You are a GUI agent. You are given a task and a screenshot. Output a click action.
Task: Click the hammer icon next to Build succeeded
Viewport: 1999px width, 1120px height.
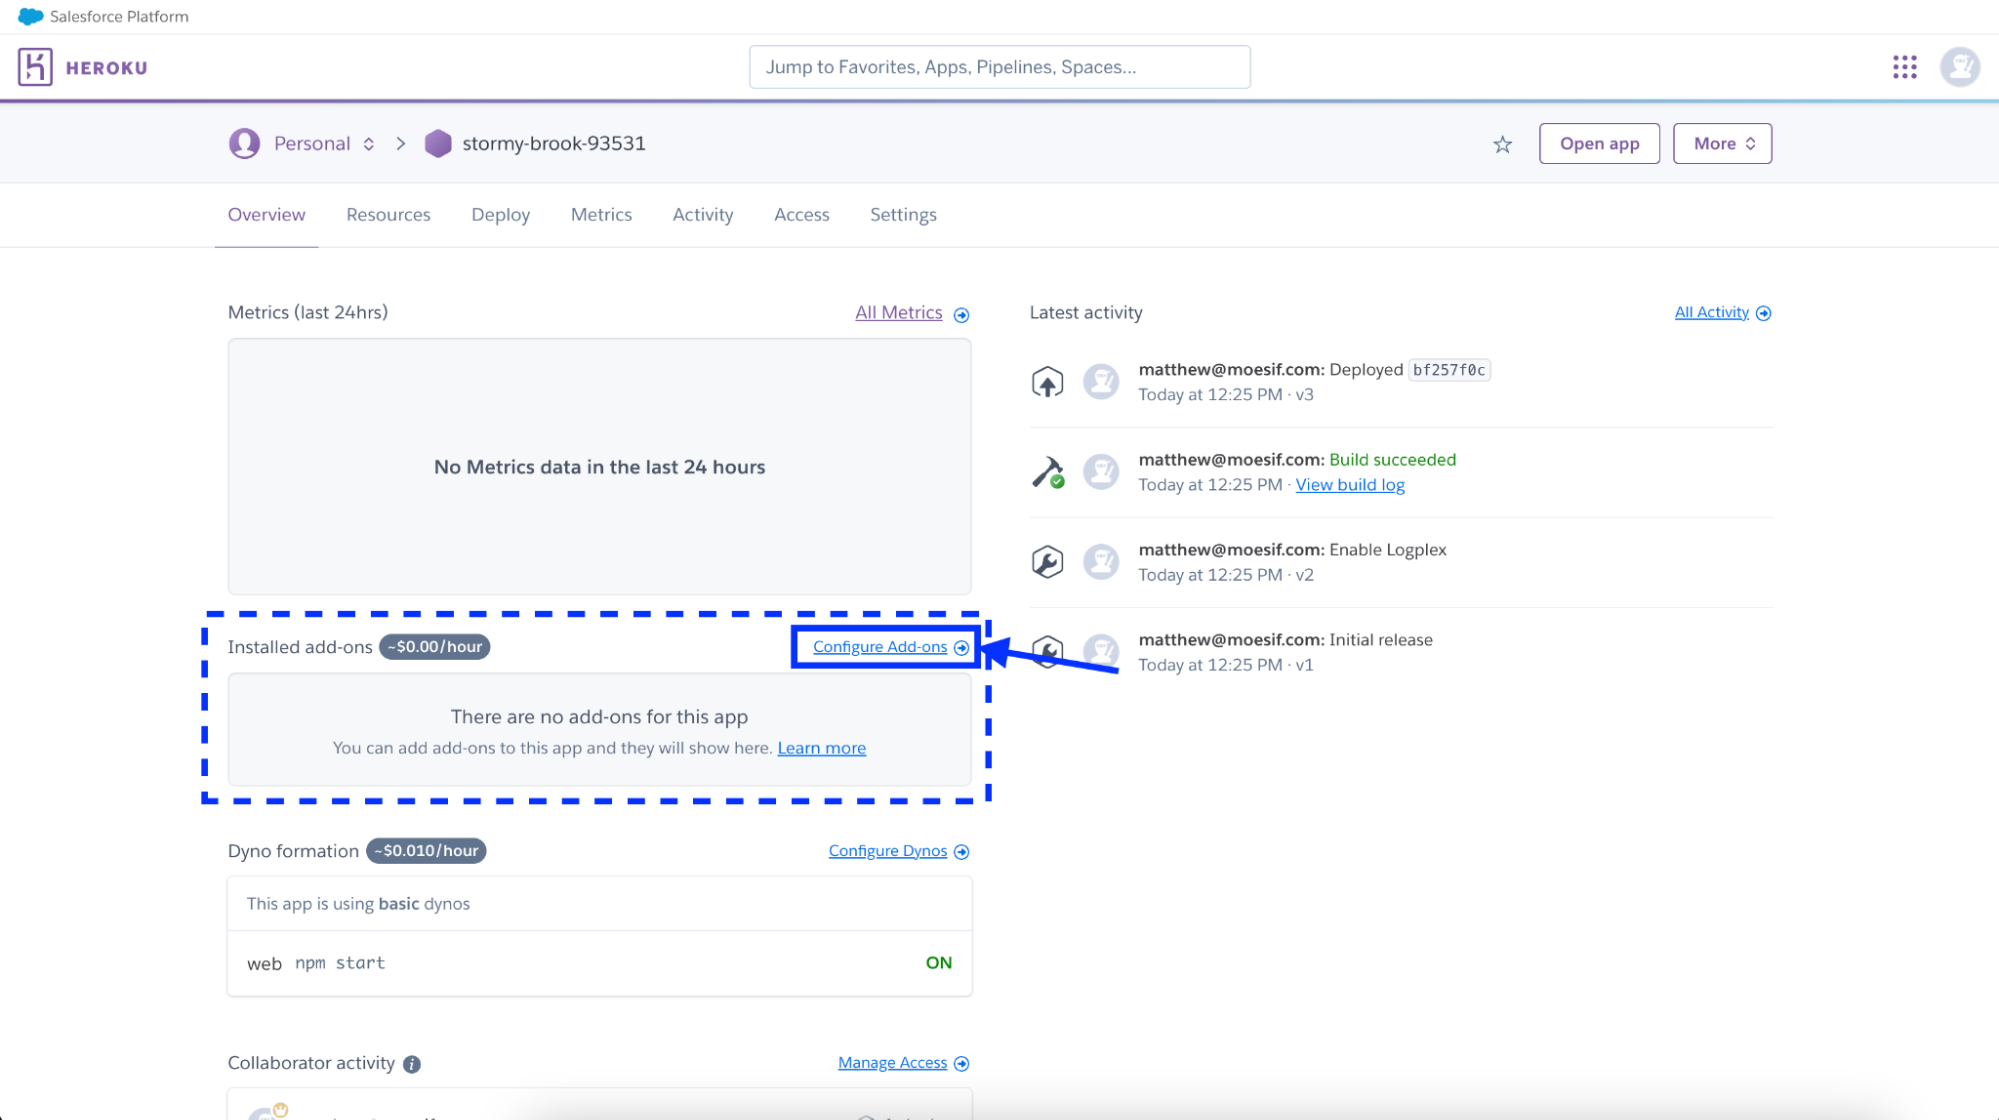tap(1047, 471)
